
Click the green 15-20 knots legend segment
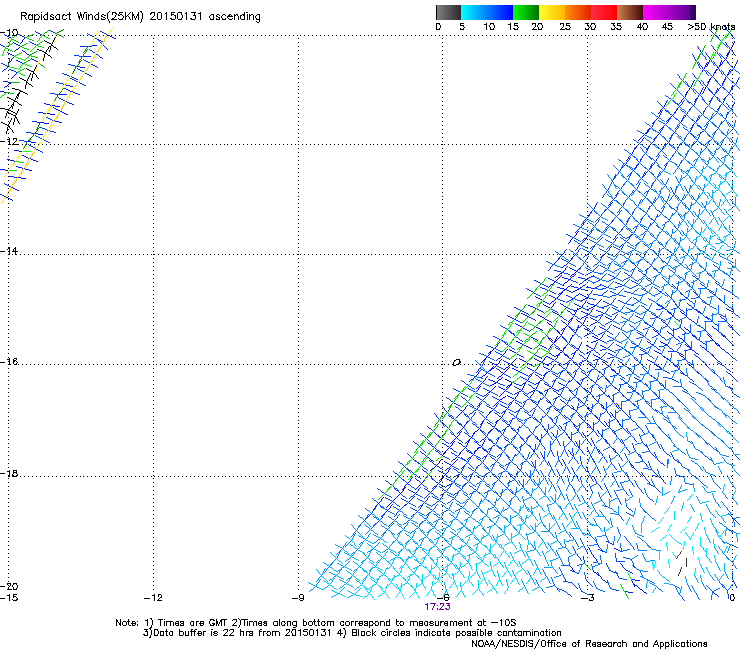526,12
